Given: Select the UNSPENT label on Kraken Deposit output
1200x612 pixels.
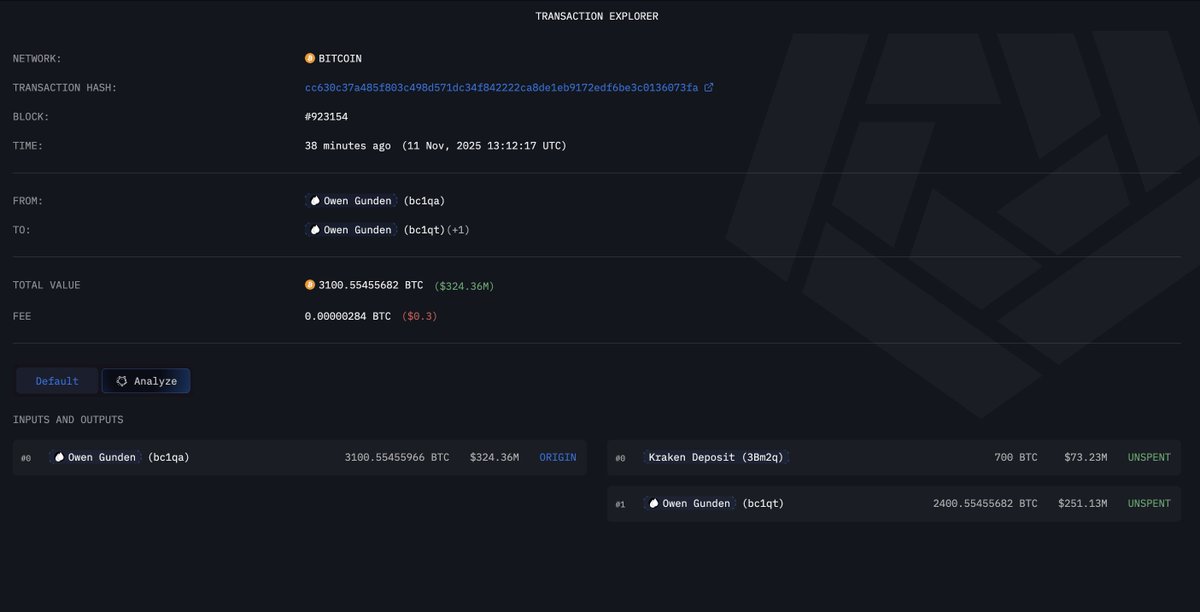Looking at the screenshot, I should click(1148, 457).
